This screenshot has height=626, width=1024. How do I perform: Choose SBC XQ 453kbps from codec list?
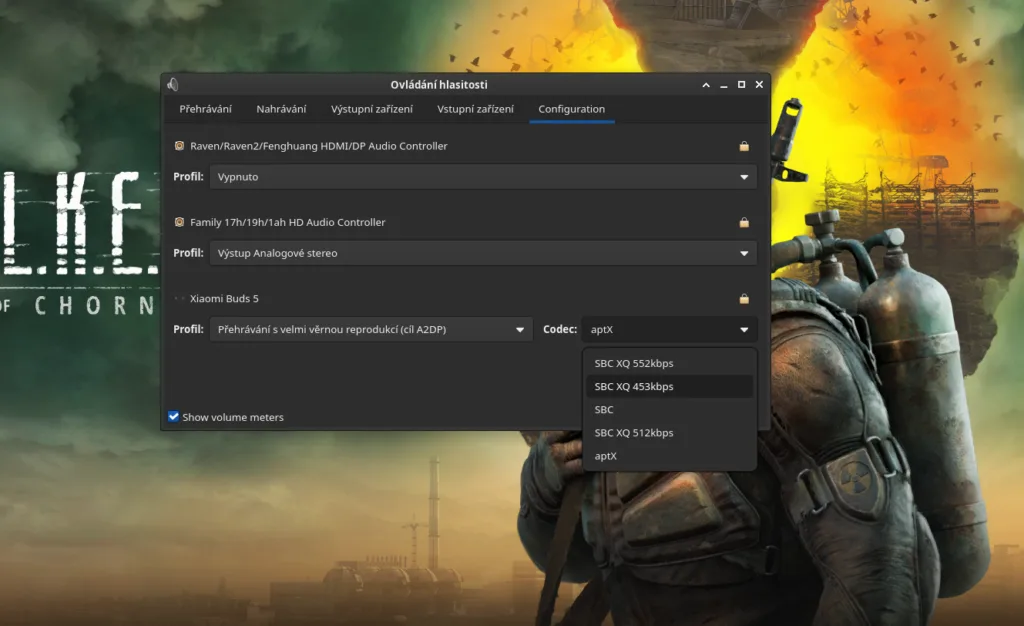[634, 386]
